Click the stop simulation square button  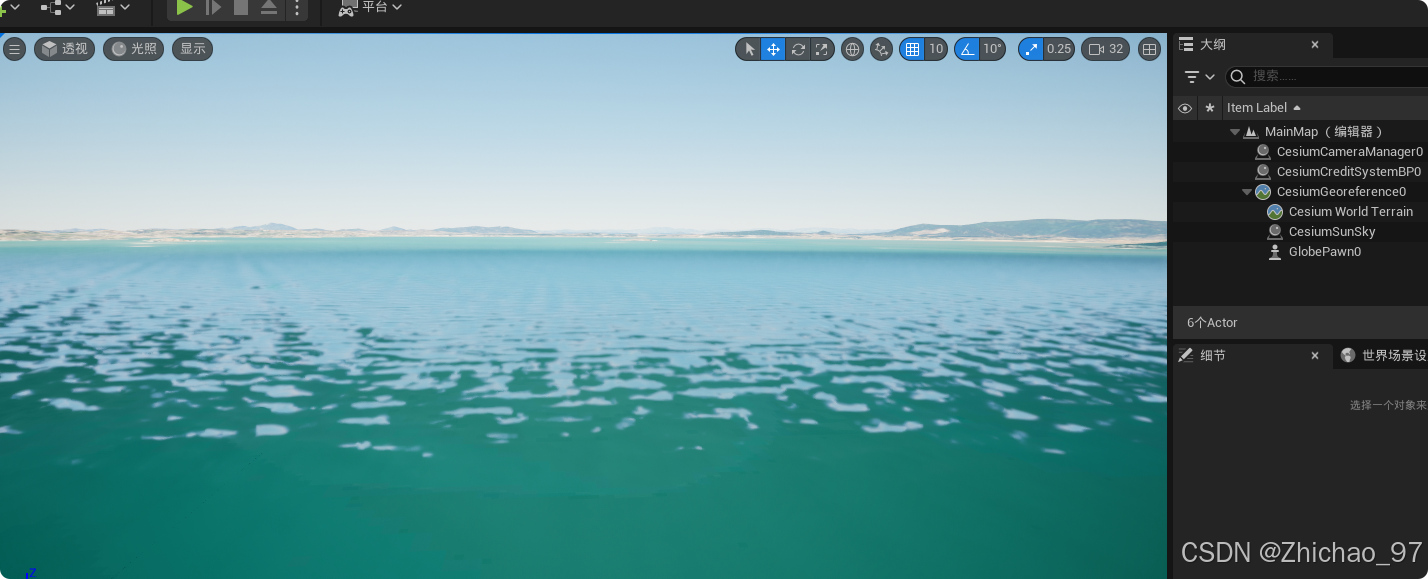click(x=241, y=8)
